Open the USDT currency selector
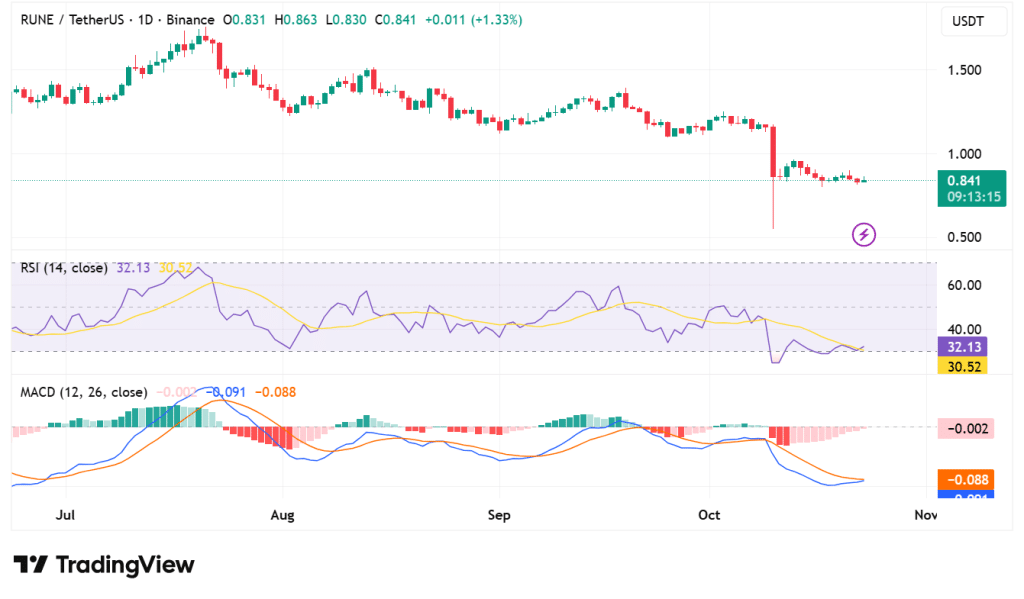 point(965,20)
